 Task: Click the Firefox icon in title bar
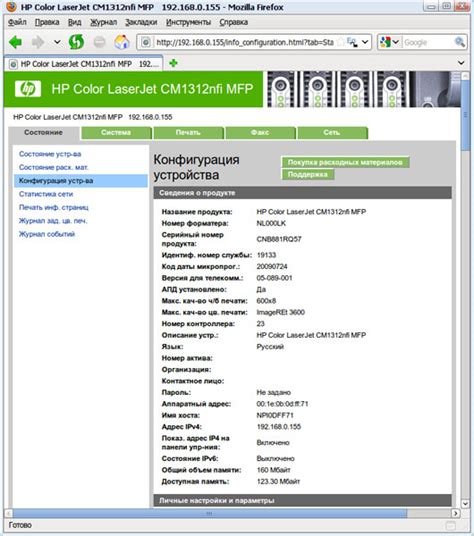11,6
